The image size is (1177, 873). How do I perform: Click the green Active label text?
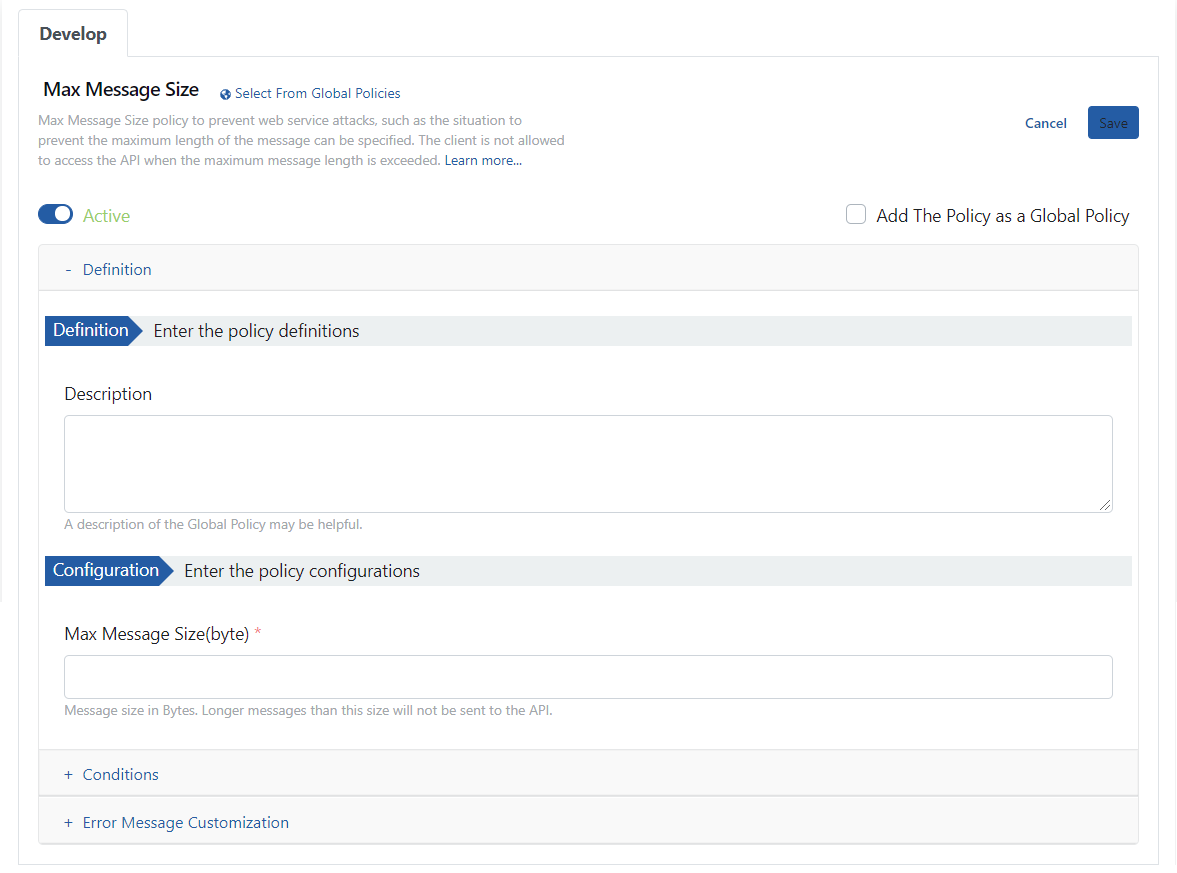[106, 216]
